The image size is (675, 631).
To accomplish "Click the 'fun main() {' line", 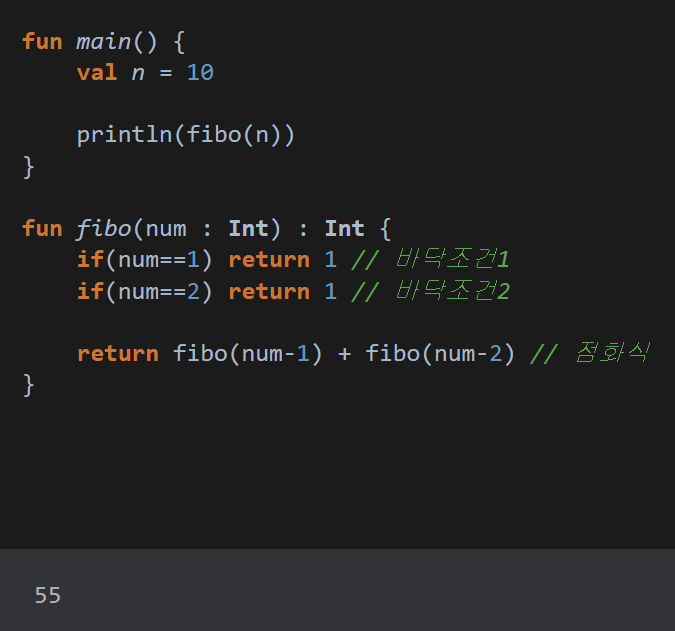I will pyautogui.click(x=103, y=42).
